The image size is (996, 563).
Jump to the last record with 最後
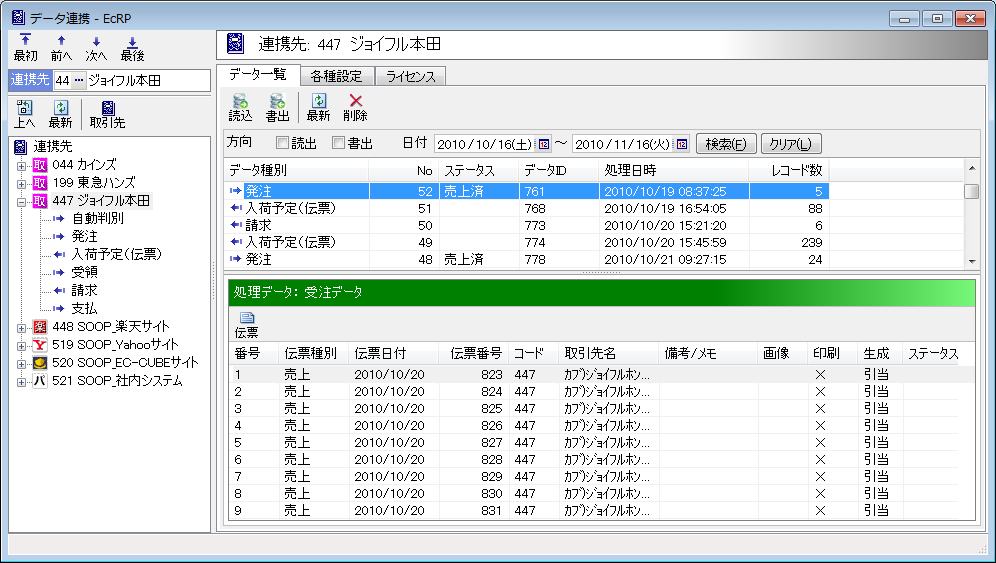pyautogui.click(x=132, y=48)
